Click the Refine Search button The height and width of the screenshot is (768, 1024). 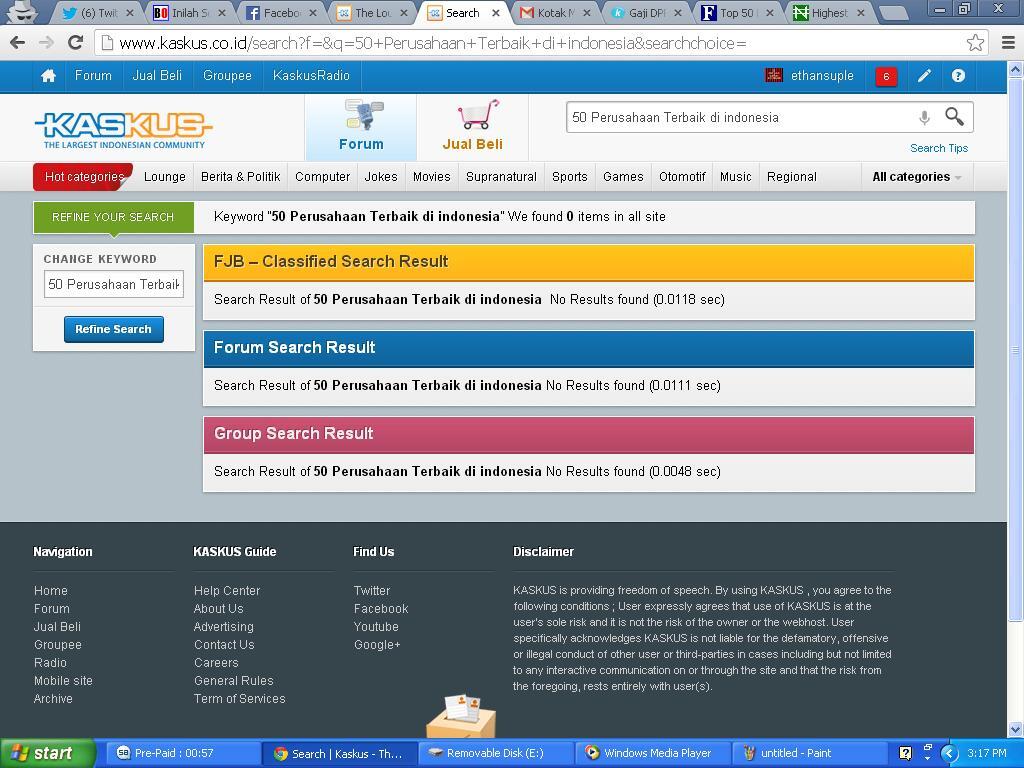click(114, 329)
